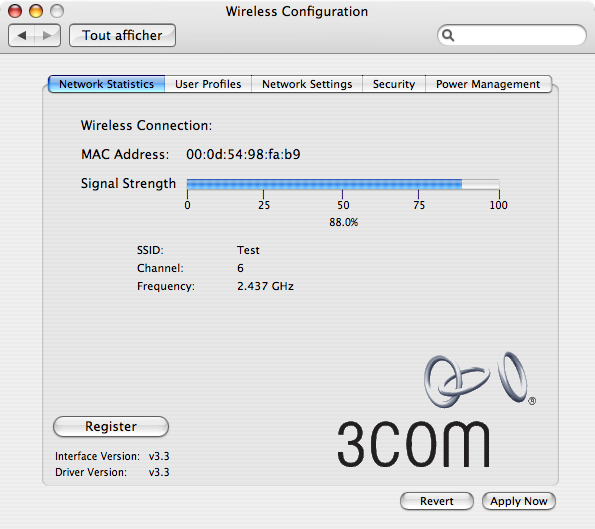Click the magnifying glass search icon
The image size is (595, 529).
point(448,35)
